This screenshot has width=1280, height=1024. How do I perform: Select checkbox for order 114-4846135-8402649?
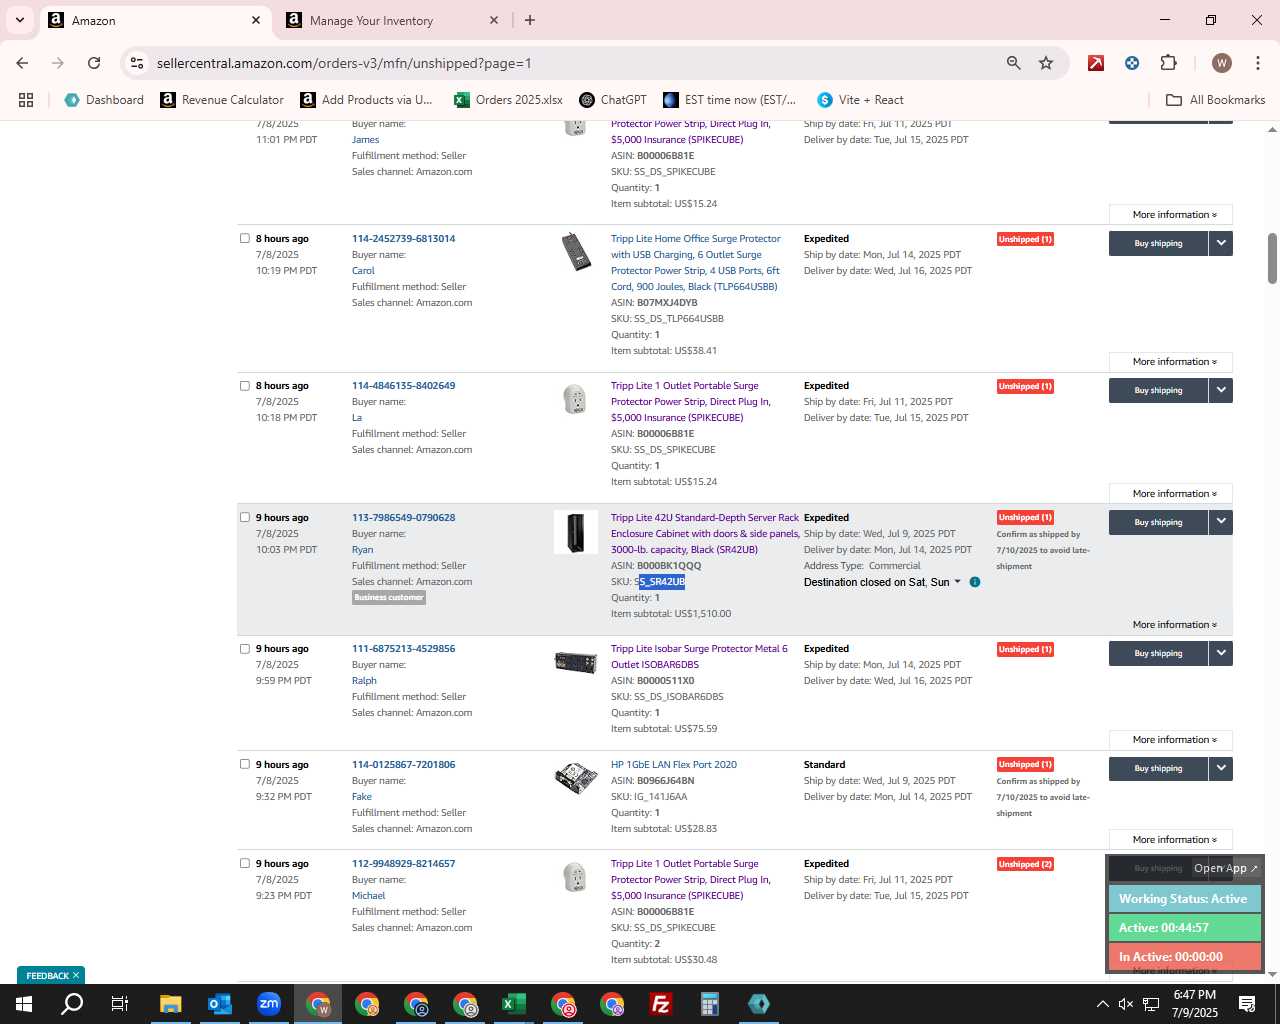pyautogui.click(x=245, y=385)
